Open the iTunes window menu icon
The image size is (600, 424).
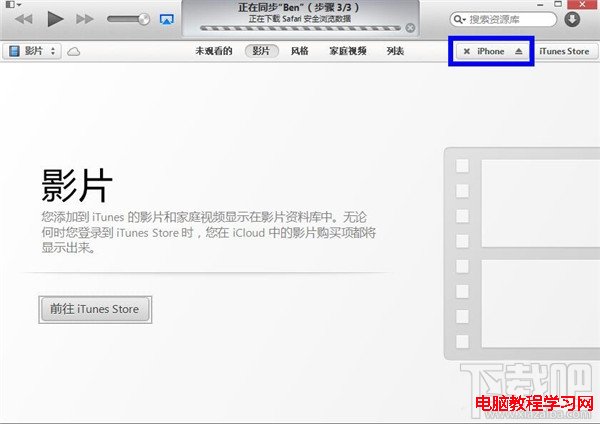click(x=13, y=5)
